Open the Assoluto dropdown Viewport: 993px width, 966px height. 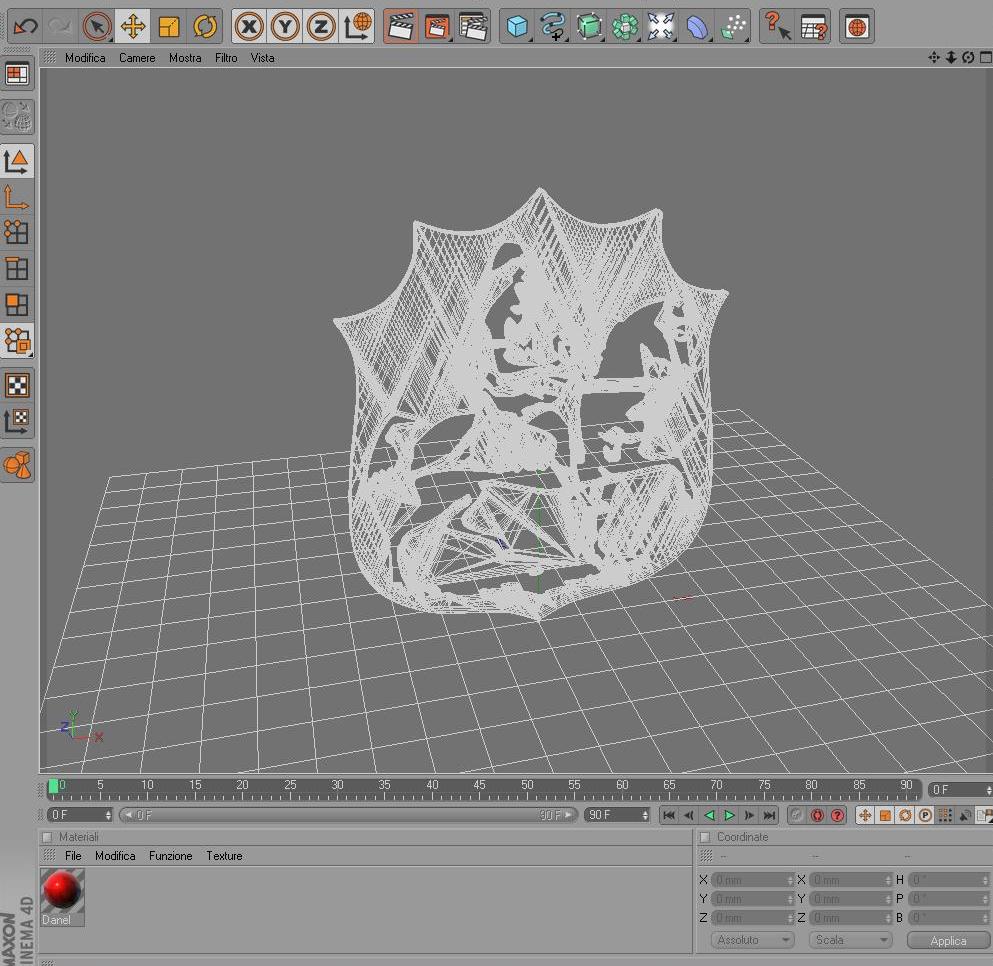tap(752, 940)
